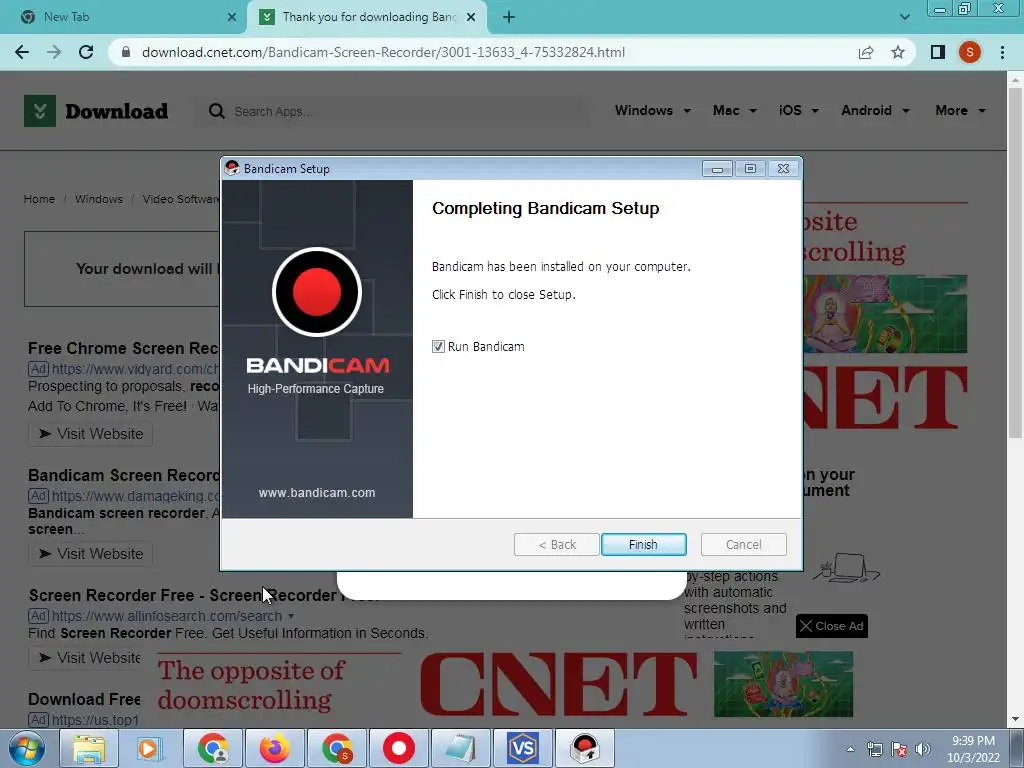Close the New Tab tab

[232, 18]
